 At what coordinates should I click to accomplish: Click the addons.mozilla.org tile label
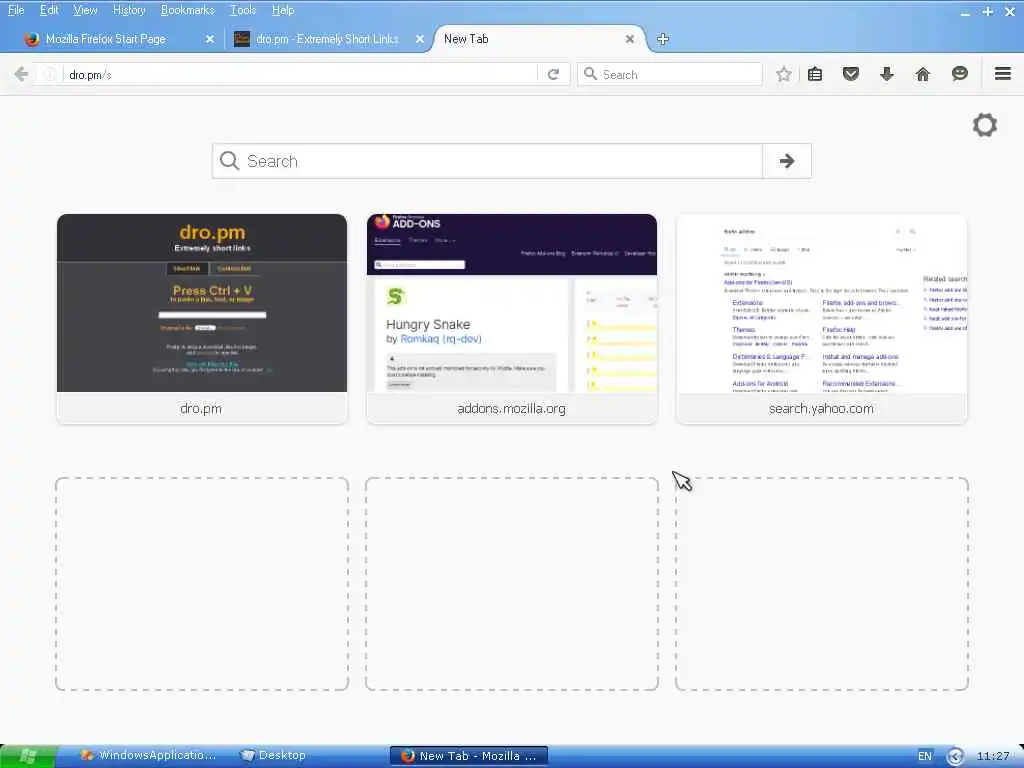click(x=511, y=409)
